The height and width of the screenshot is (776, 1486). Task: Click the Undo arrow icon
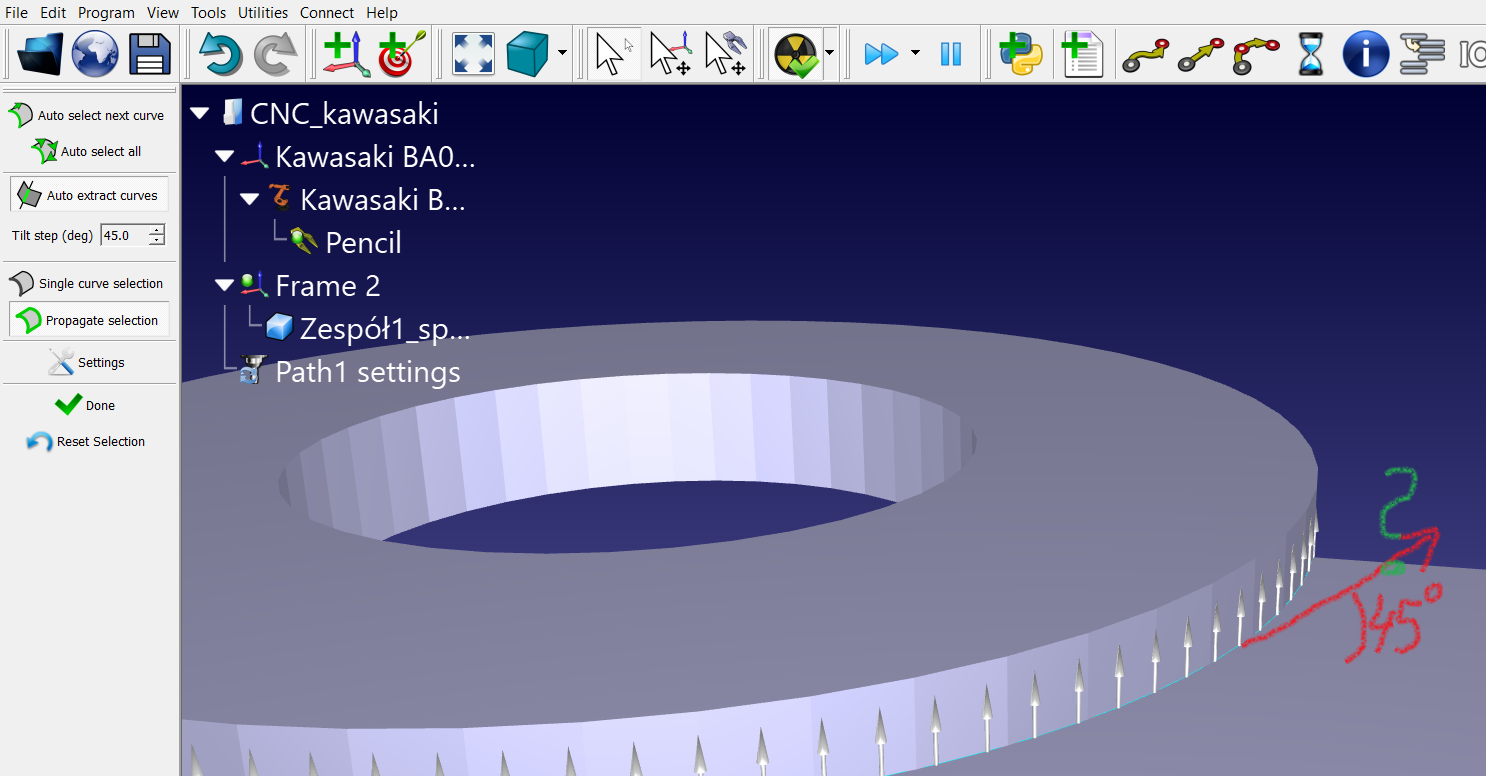click(x=220, y=54)
